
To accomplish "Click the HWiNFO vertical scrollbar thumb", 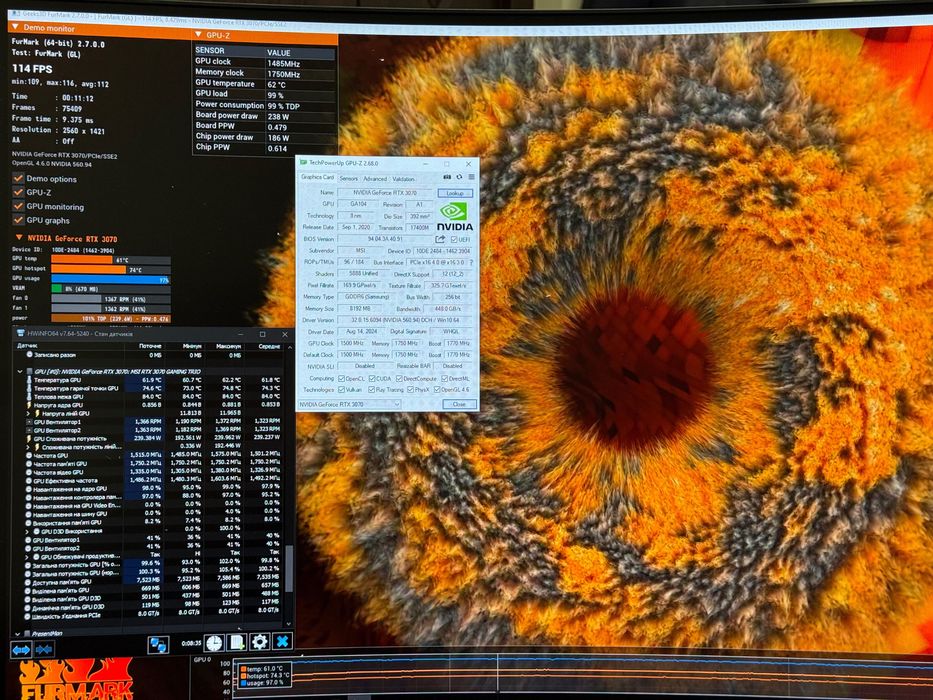I will [x=289, y=568].
